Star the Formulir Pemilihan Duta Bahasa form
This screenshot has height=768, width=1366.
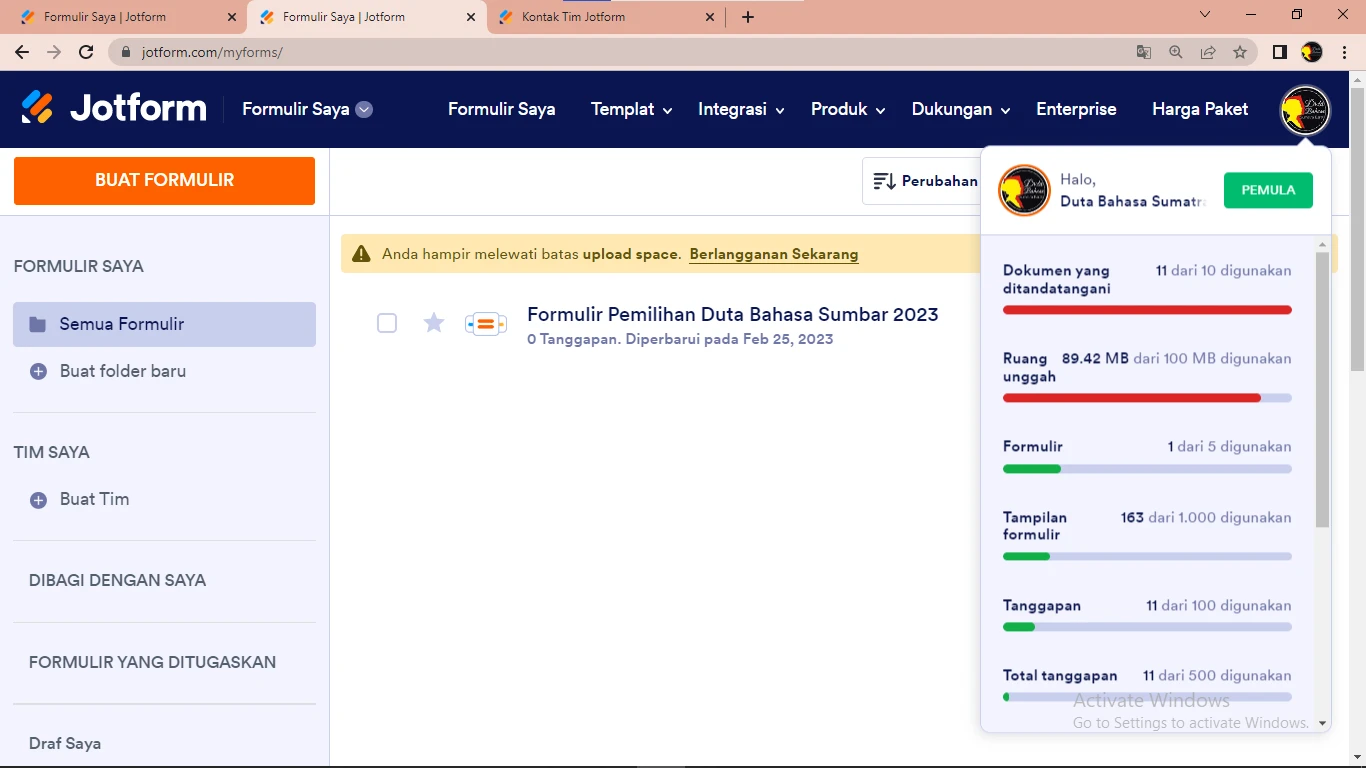(433, 323)
